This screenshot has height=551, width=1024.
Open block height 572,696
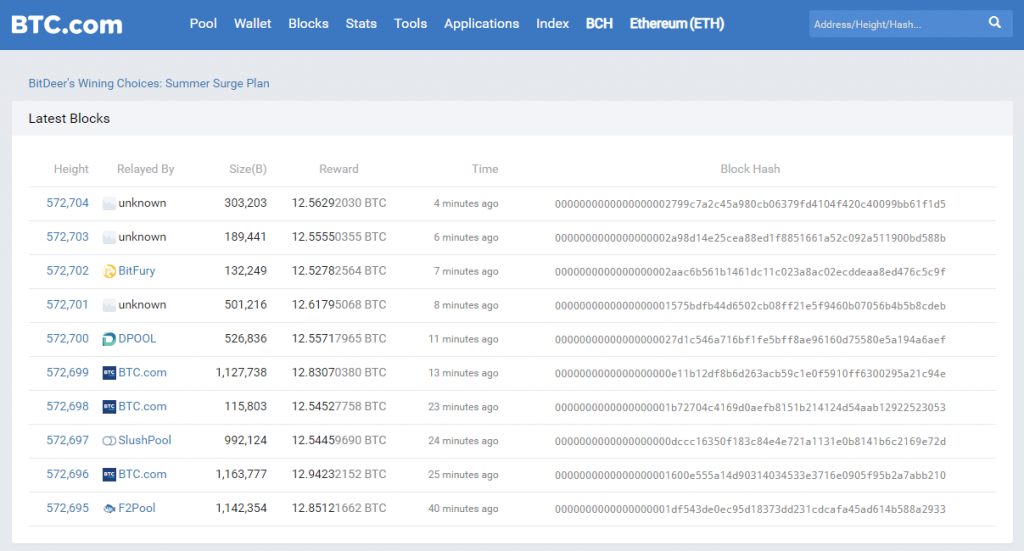pyautogui.click(x=67, y=475)
